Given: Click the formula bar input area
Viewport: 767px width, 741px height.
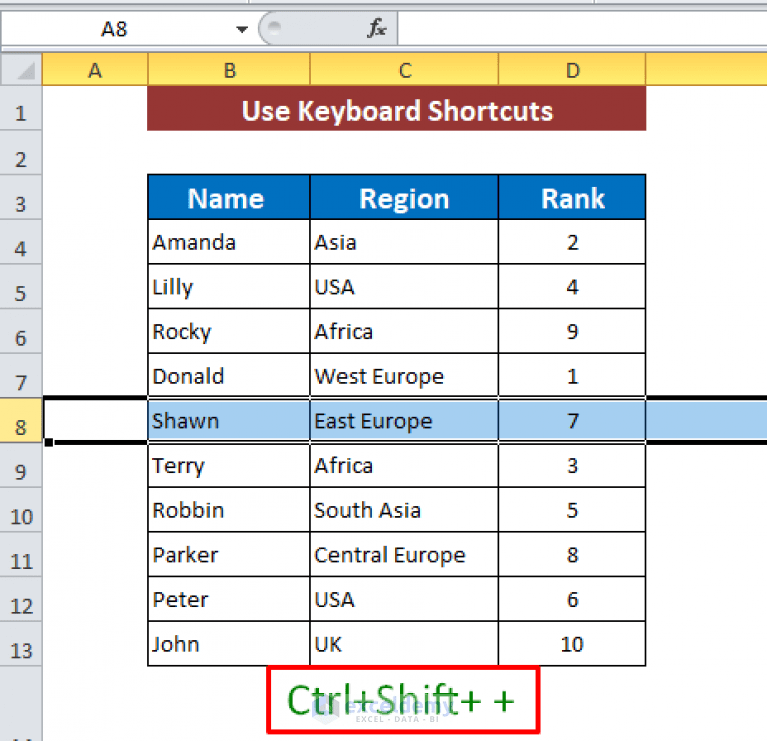Looking at the screenshot, I should tap(582, 29).
